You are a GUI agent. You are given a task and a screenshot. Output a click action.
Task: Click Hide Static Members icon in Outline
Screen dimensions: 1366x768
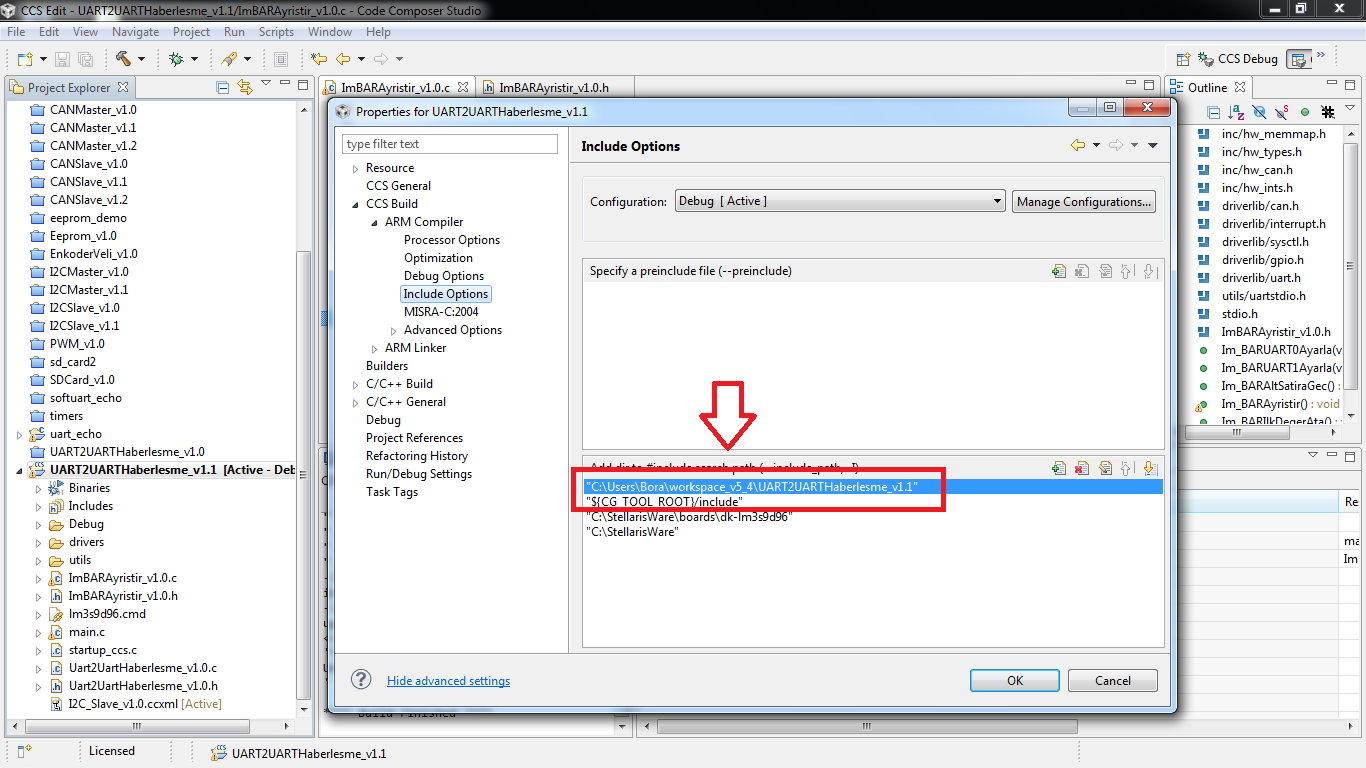[1281, 112]
